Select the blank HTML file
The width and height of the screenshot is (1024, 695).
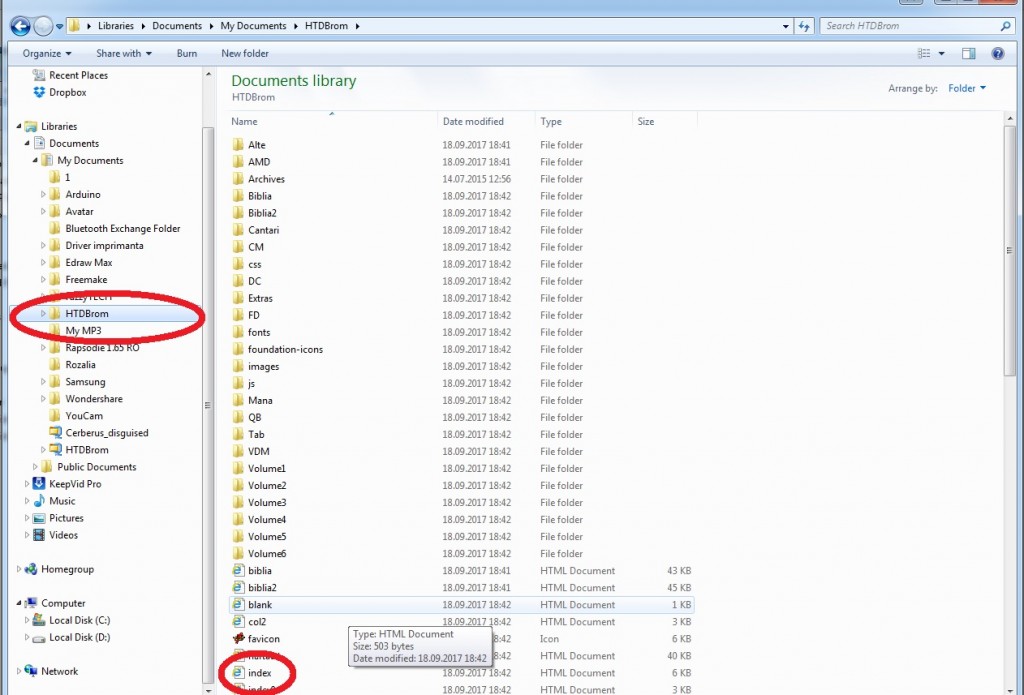click(x=461, y=604)
